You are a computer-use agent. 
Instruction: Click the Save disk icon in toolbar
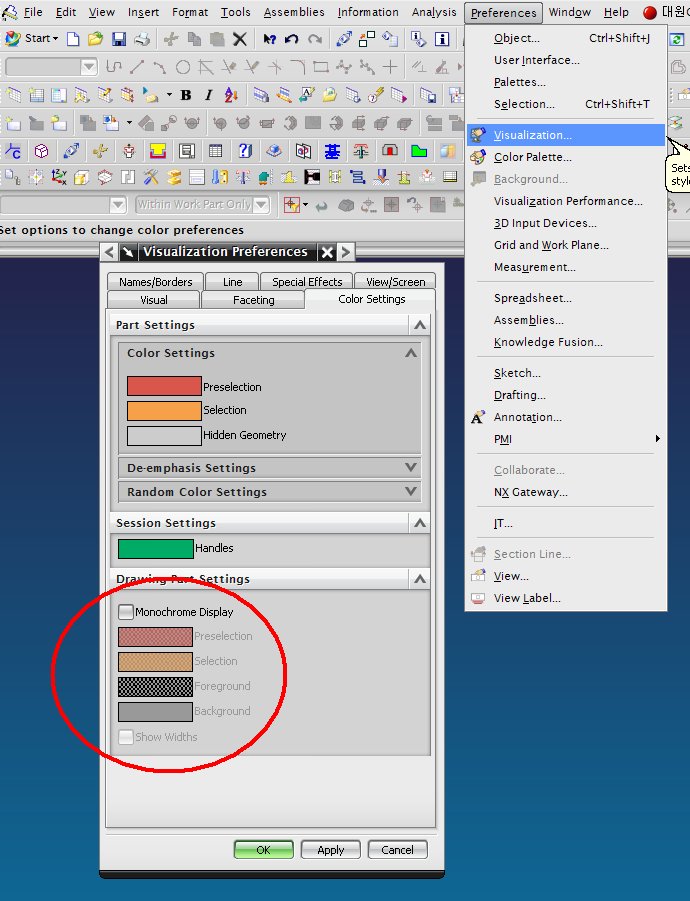point(119,39)
